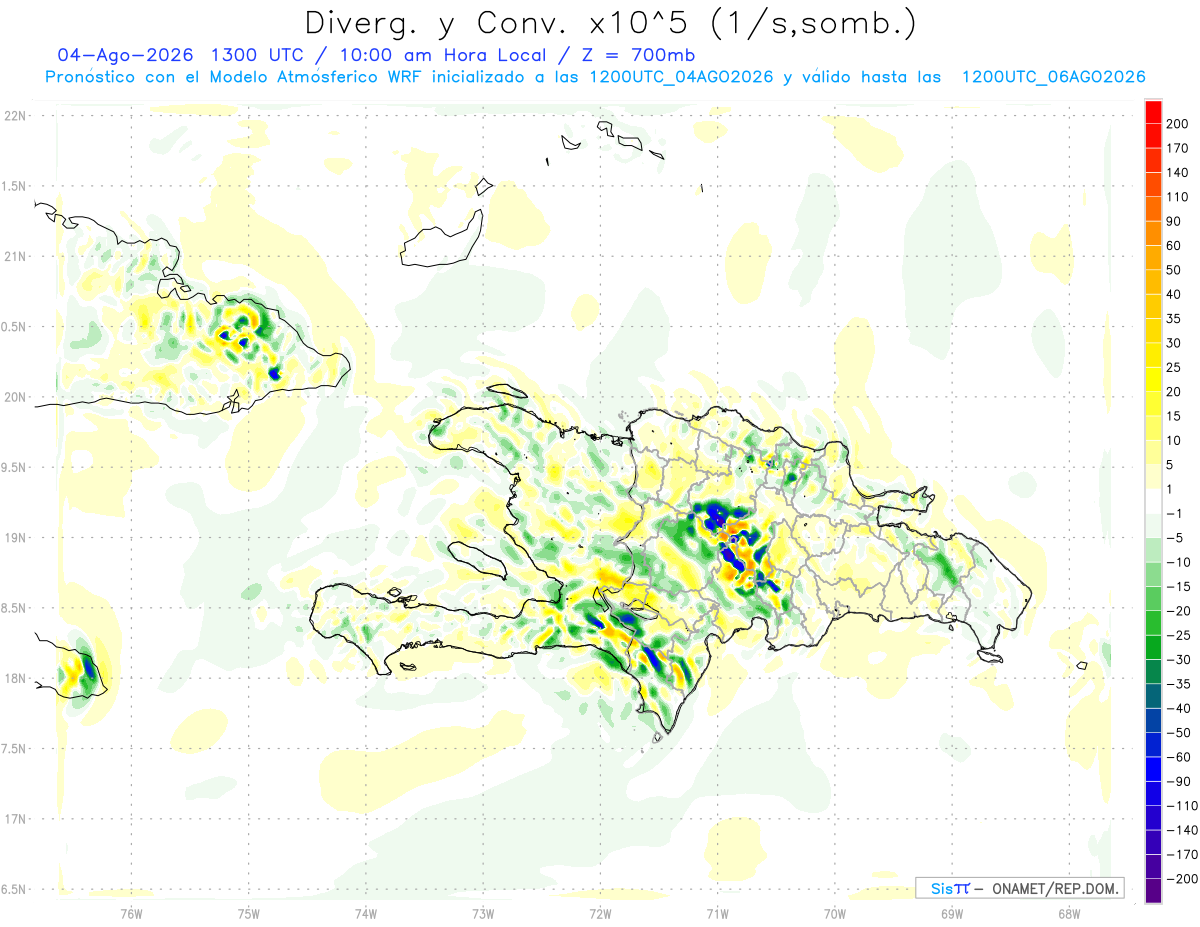Select the 75W longitude label
This screenshot has height=927, width=1200.
tap(248, 913)
